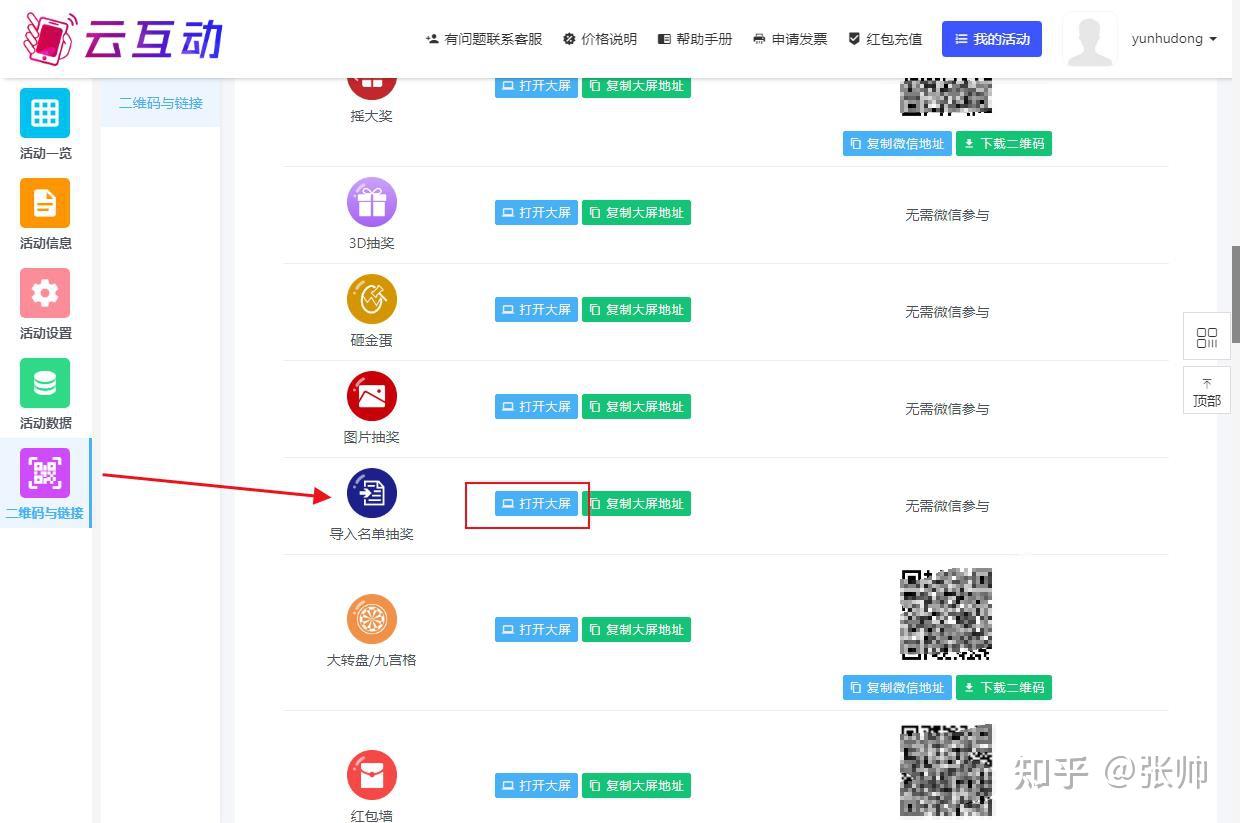Click the 导入名单抽奖 list icon

[371, 492]
